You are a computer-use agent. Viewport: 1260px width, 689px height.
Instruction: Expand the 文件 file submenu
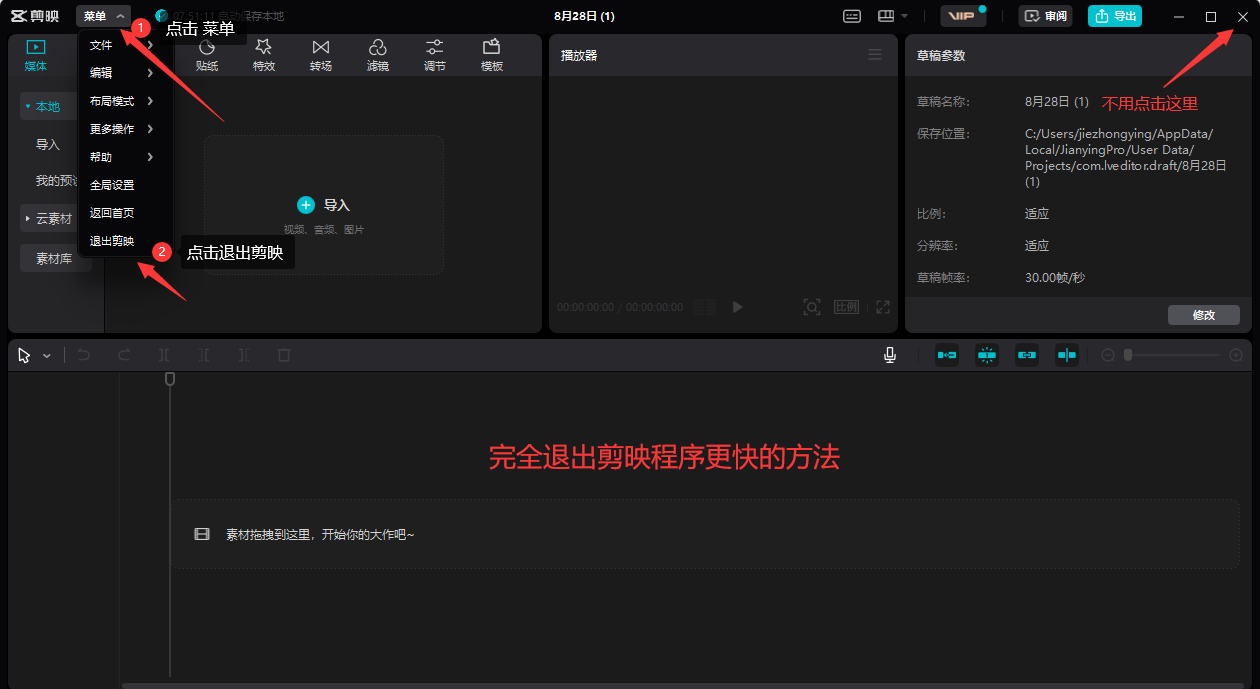125,45
